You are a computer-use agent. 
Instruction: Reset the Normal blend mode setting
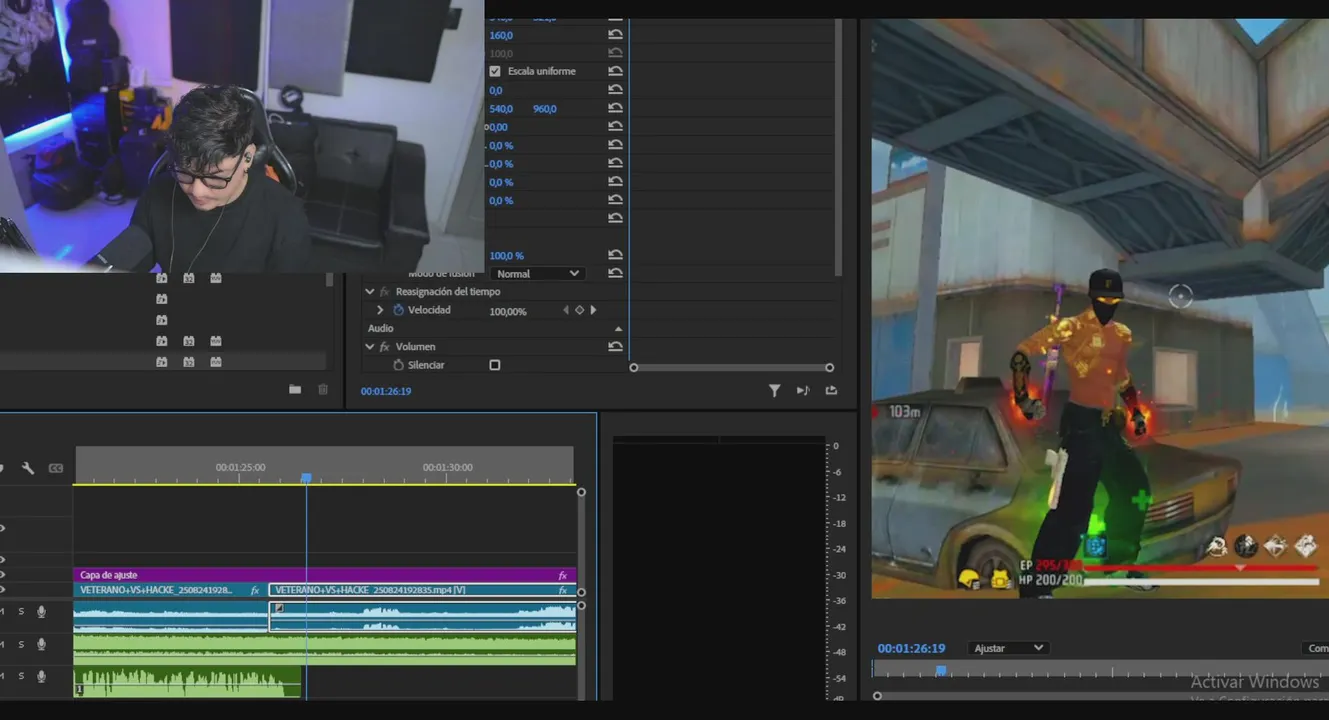click(615, 273)
